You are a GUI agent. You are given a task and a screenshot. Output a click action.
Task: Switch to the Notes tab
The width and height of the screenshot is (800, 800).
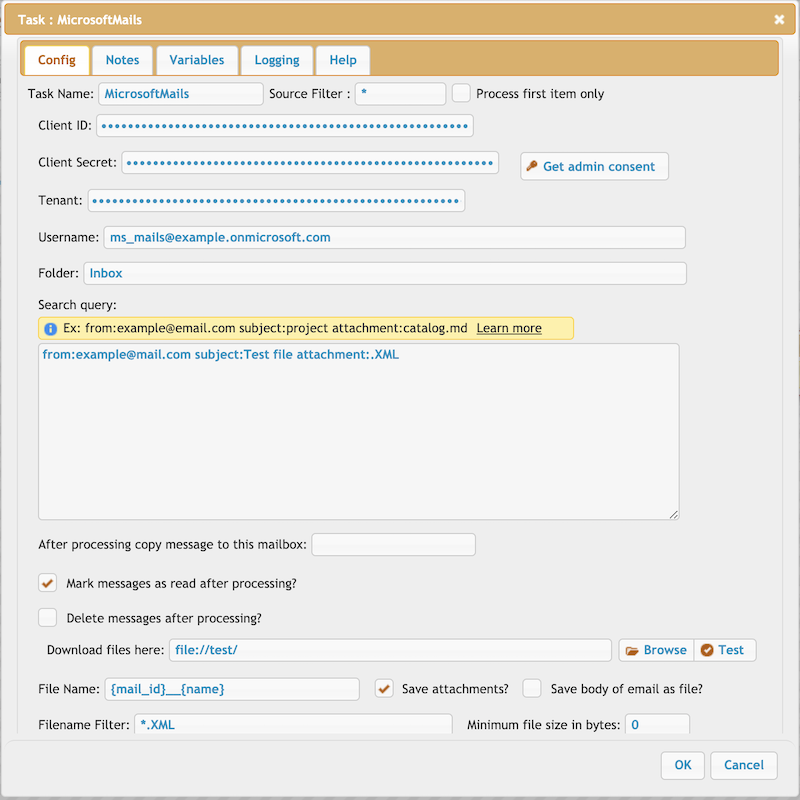click(122, 60)
